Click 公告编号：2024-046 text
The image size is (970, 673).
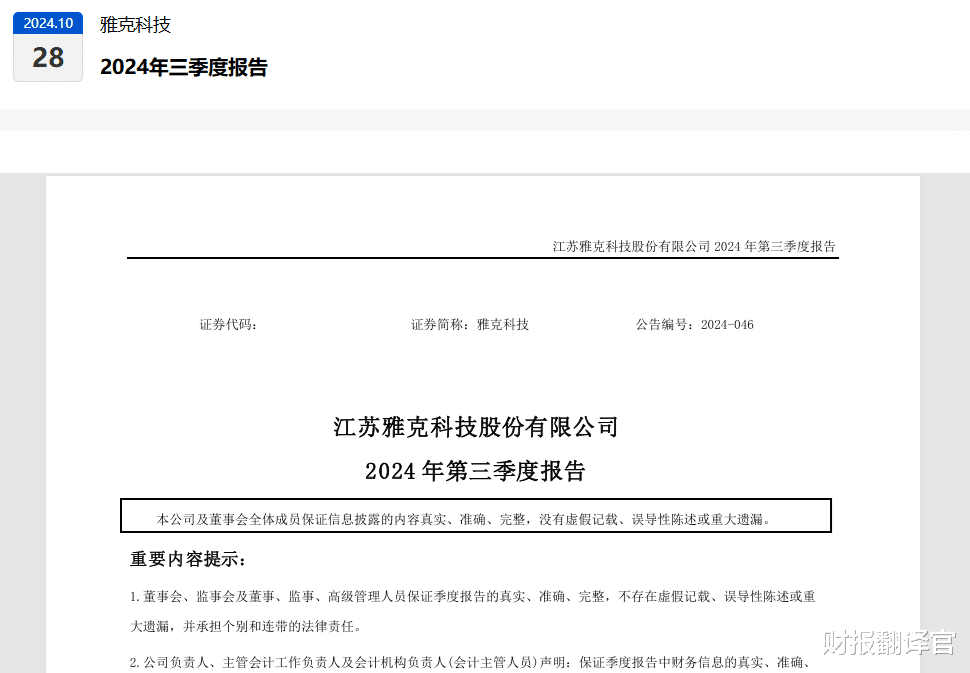click(694, 324)
